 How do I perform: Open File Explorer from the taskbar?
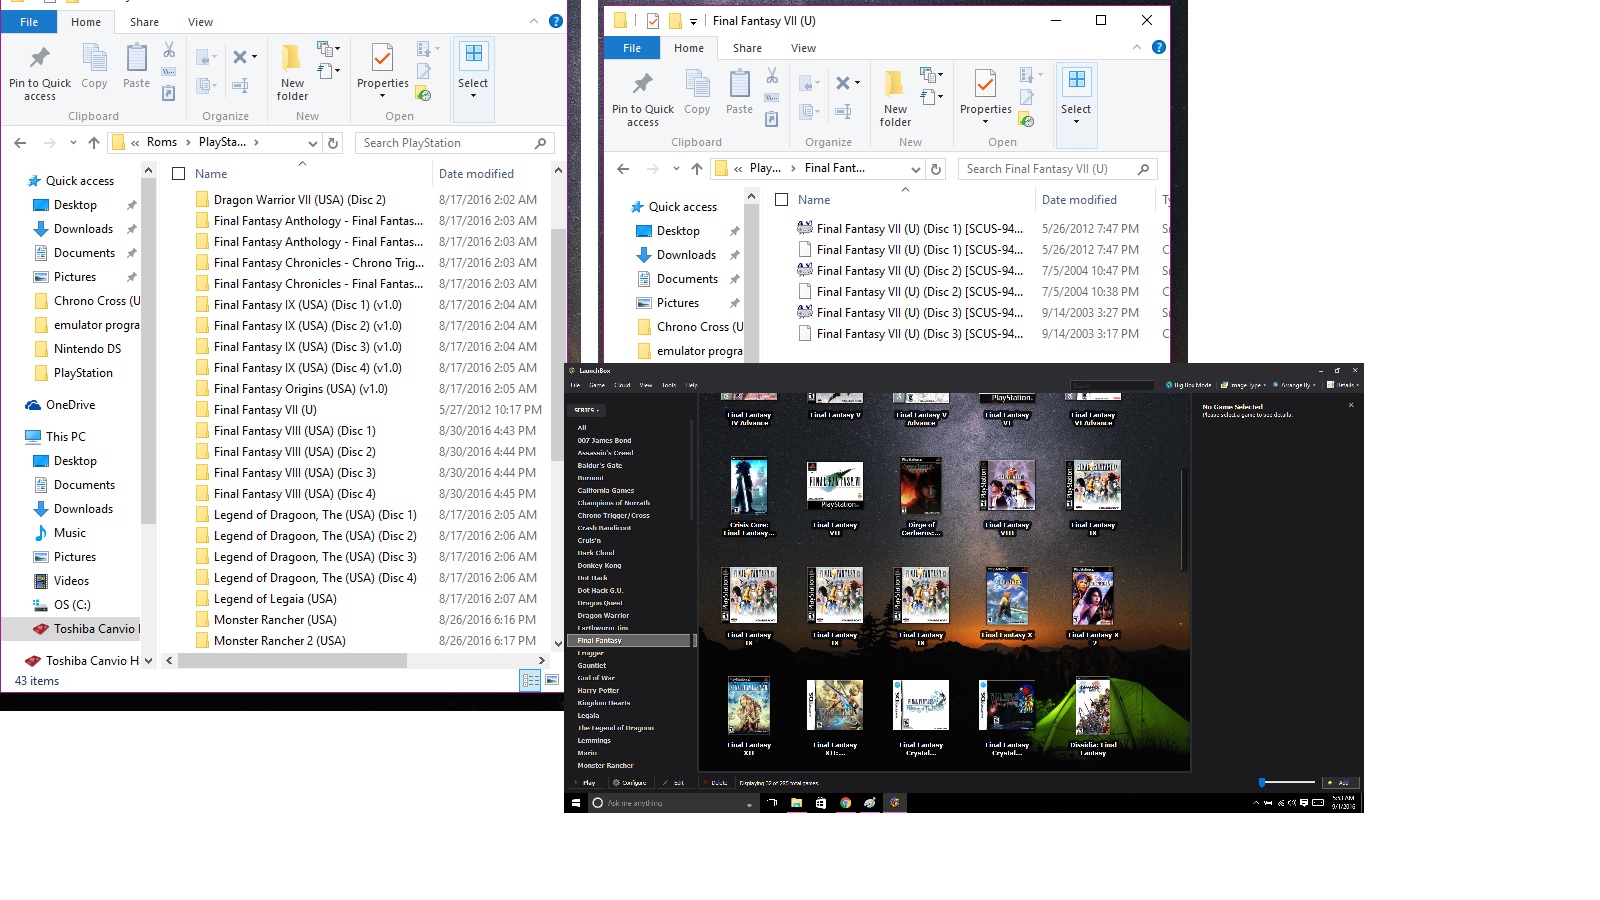797,803
